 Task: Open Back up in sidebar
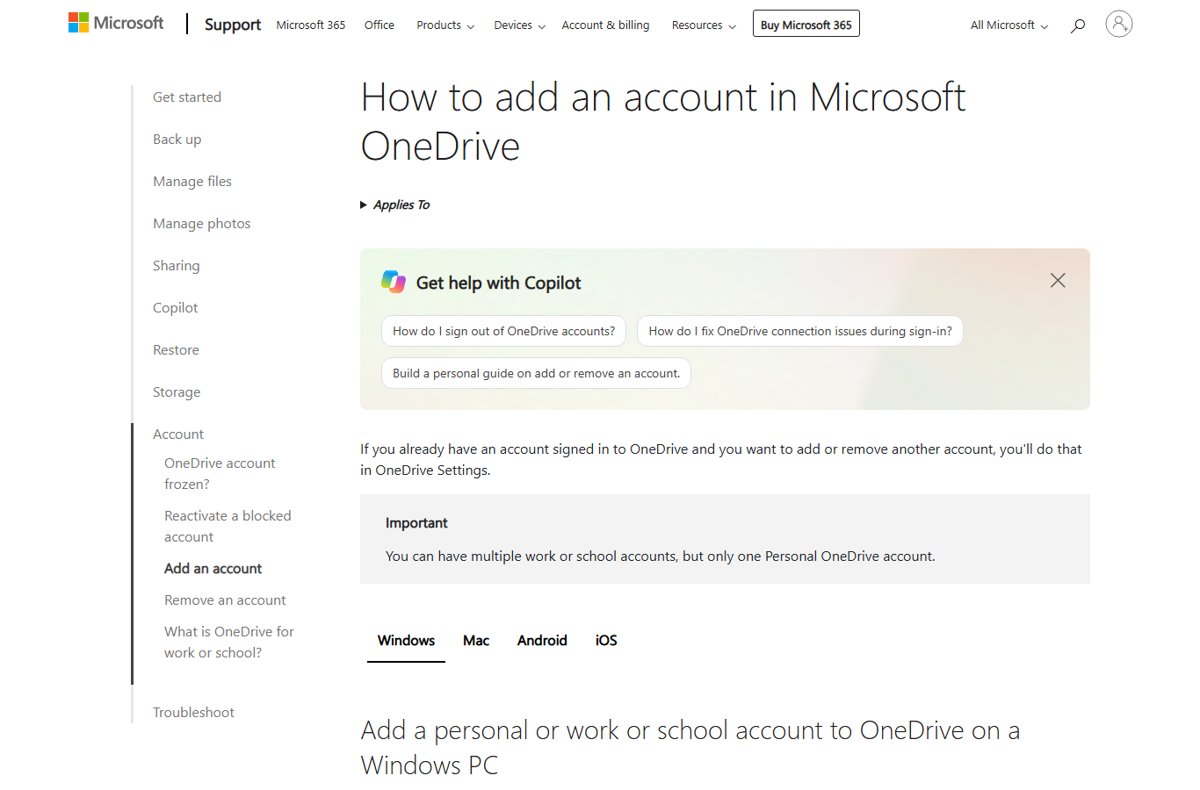click(x=177, y=139)
